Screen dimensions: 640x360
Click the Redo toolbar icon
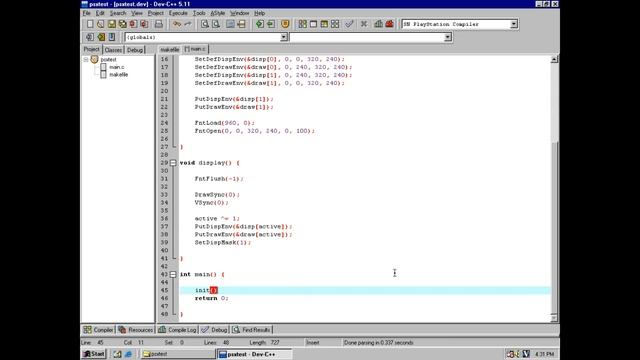tap(188, 24)
